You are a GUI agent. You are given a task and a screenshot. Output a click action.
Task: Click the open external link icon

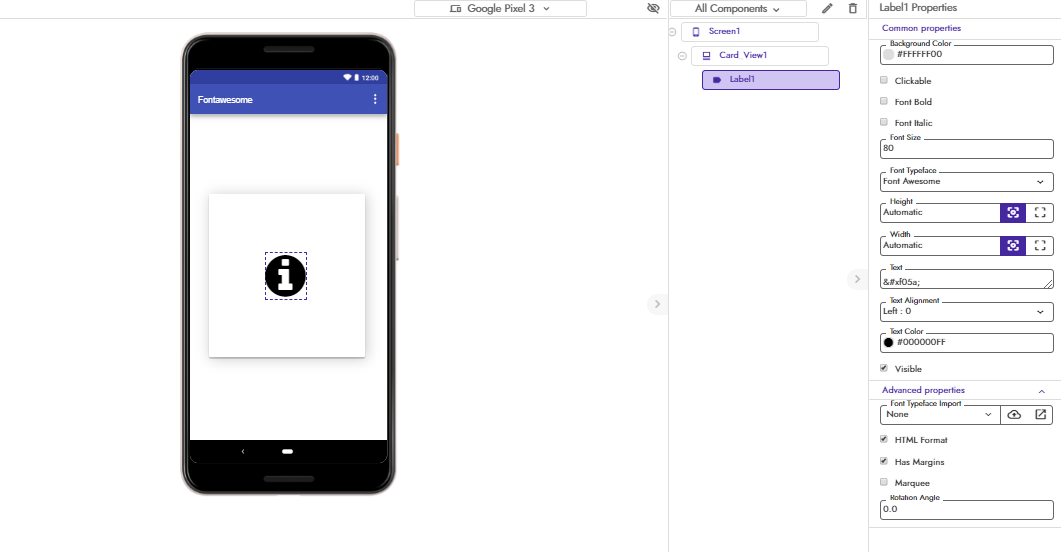tap(1041, 415)
